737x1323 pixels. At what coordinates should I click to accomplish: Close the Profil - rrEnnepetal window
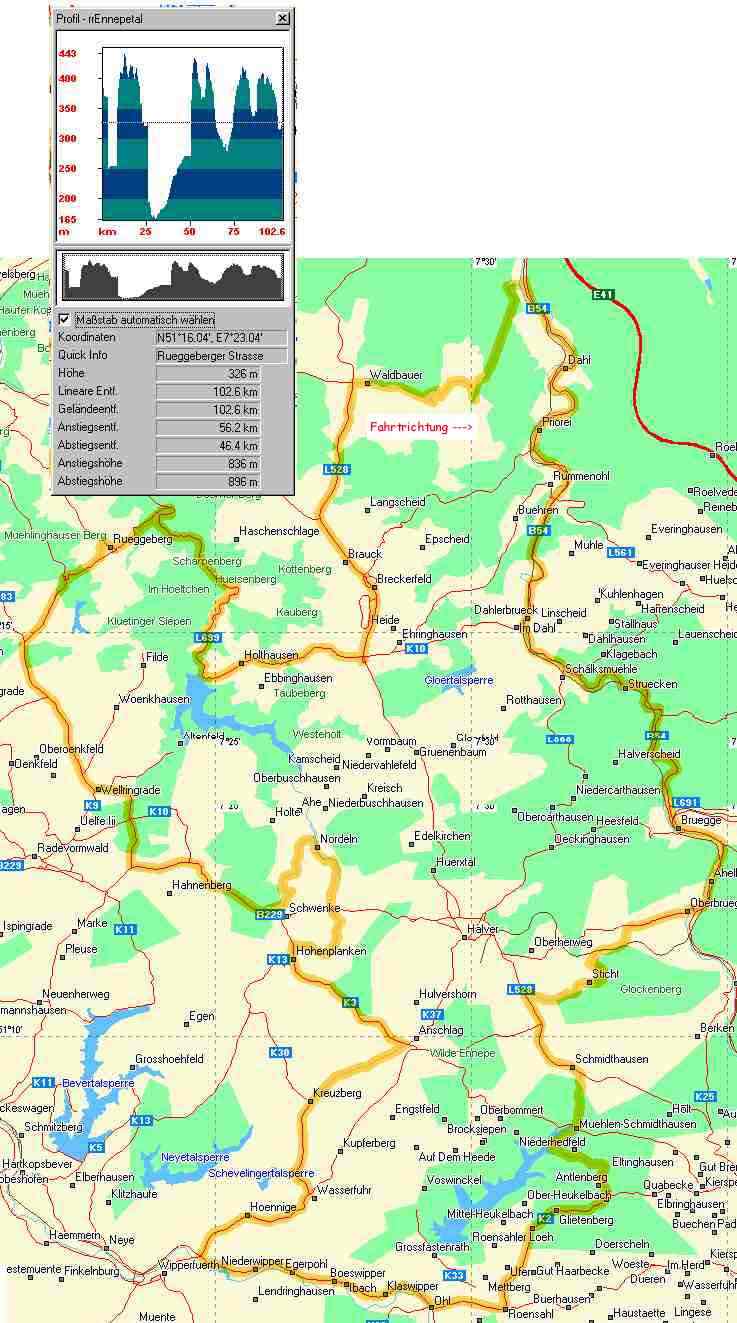coord(282,18)
